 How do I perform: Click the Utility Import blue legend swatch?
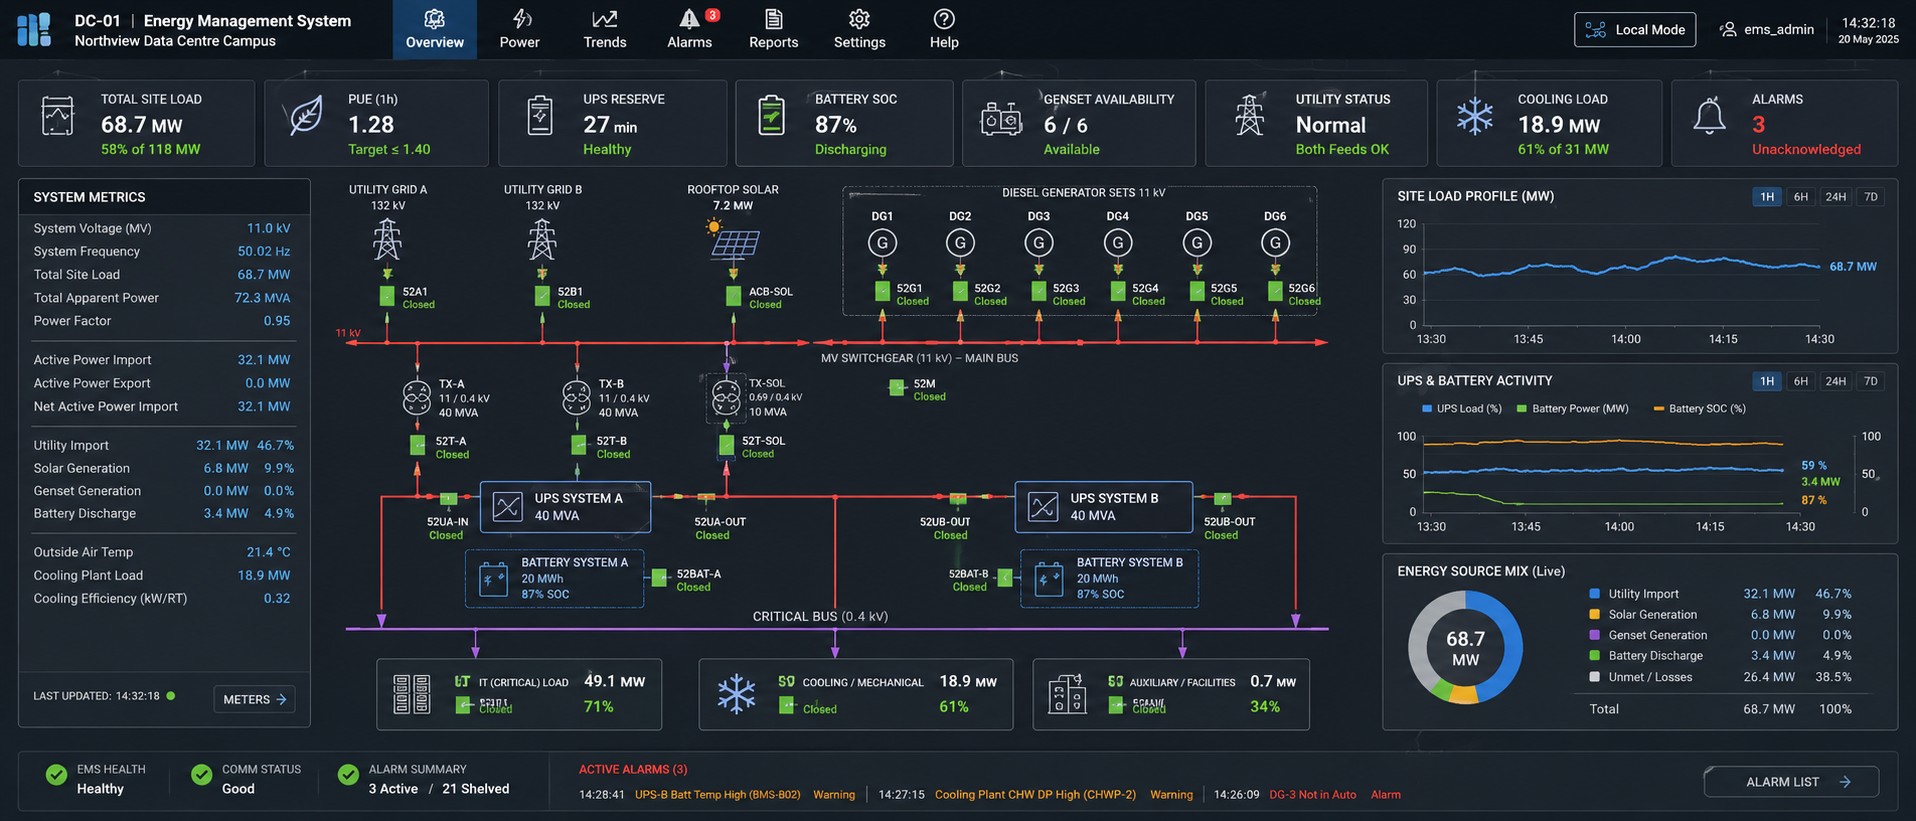click(x=1595, y=594)
